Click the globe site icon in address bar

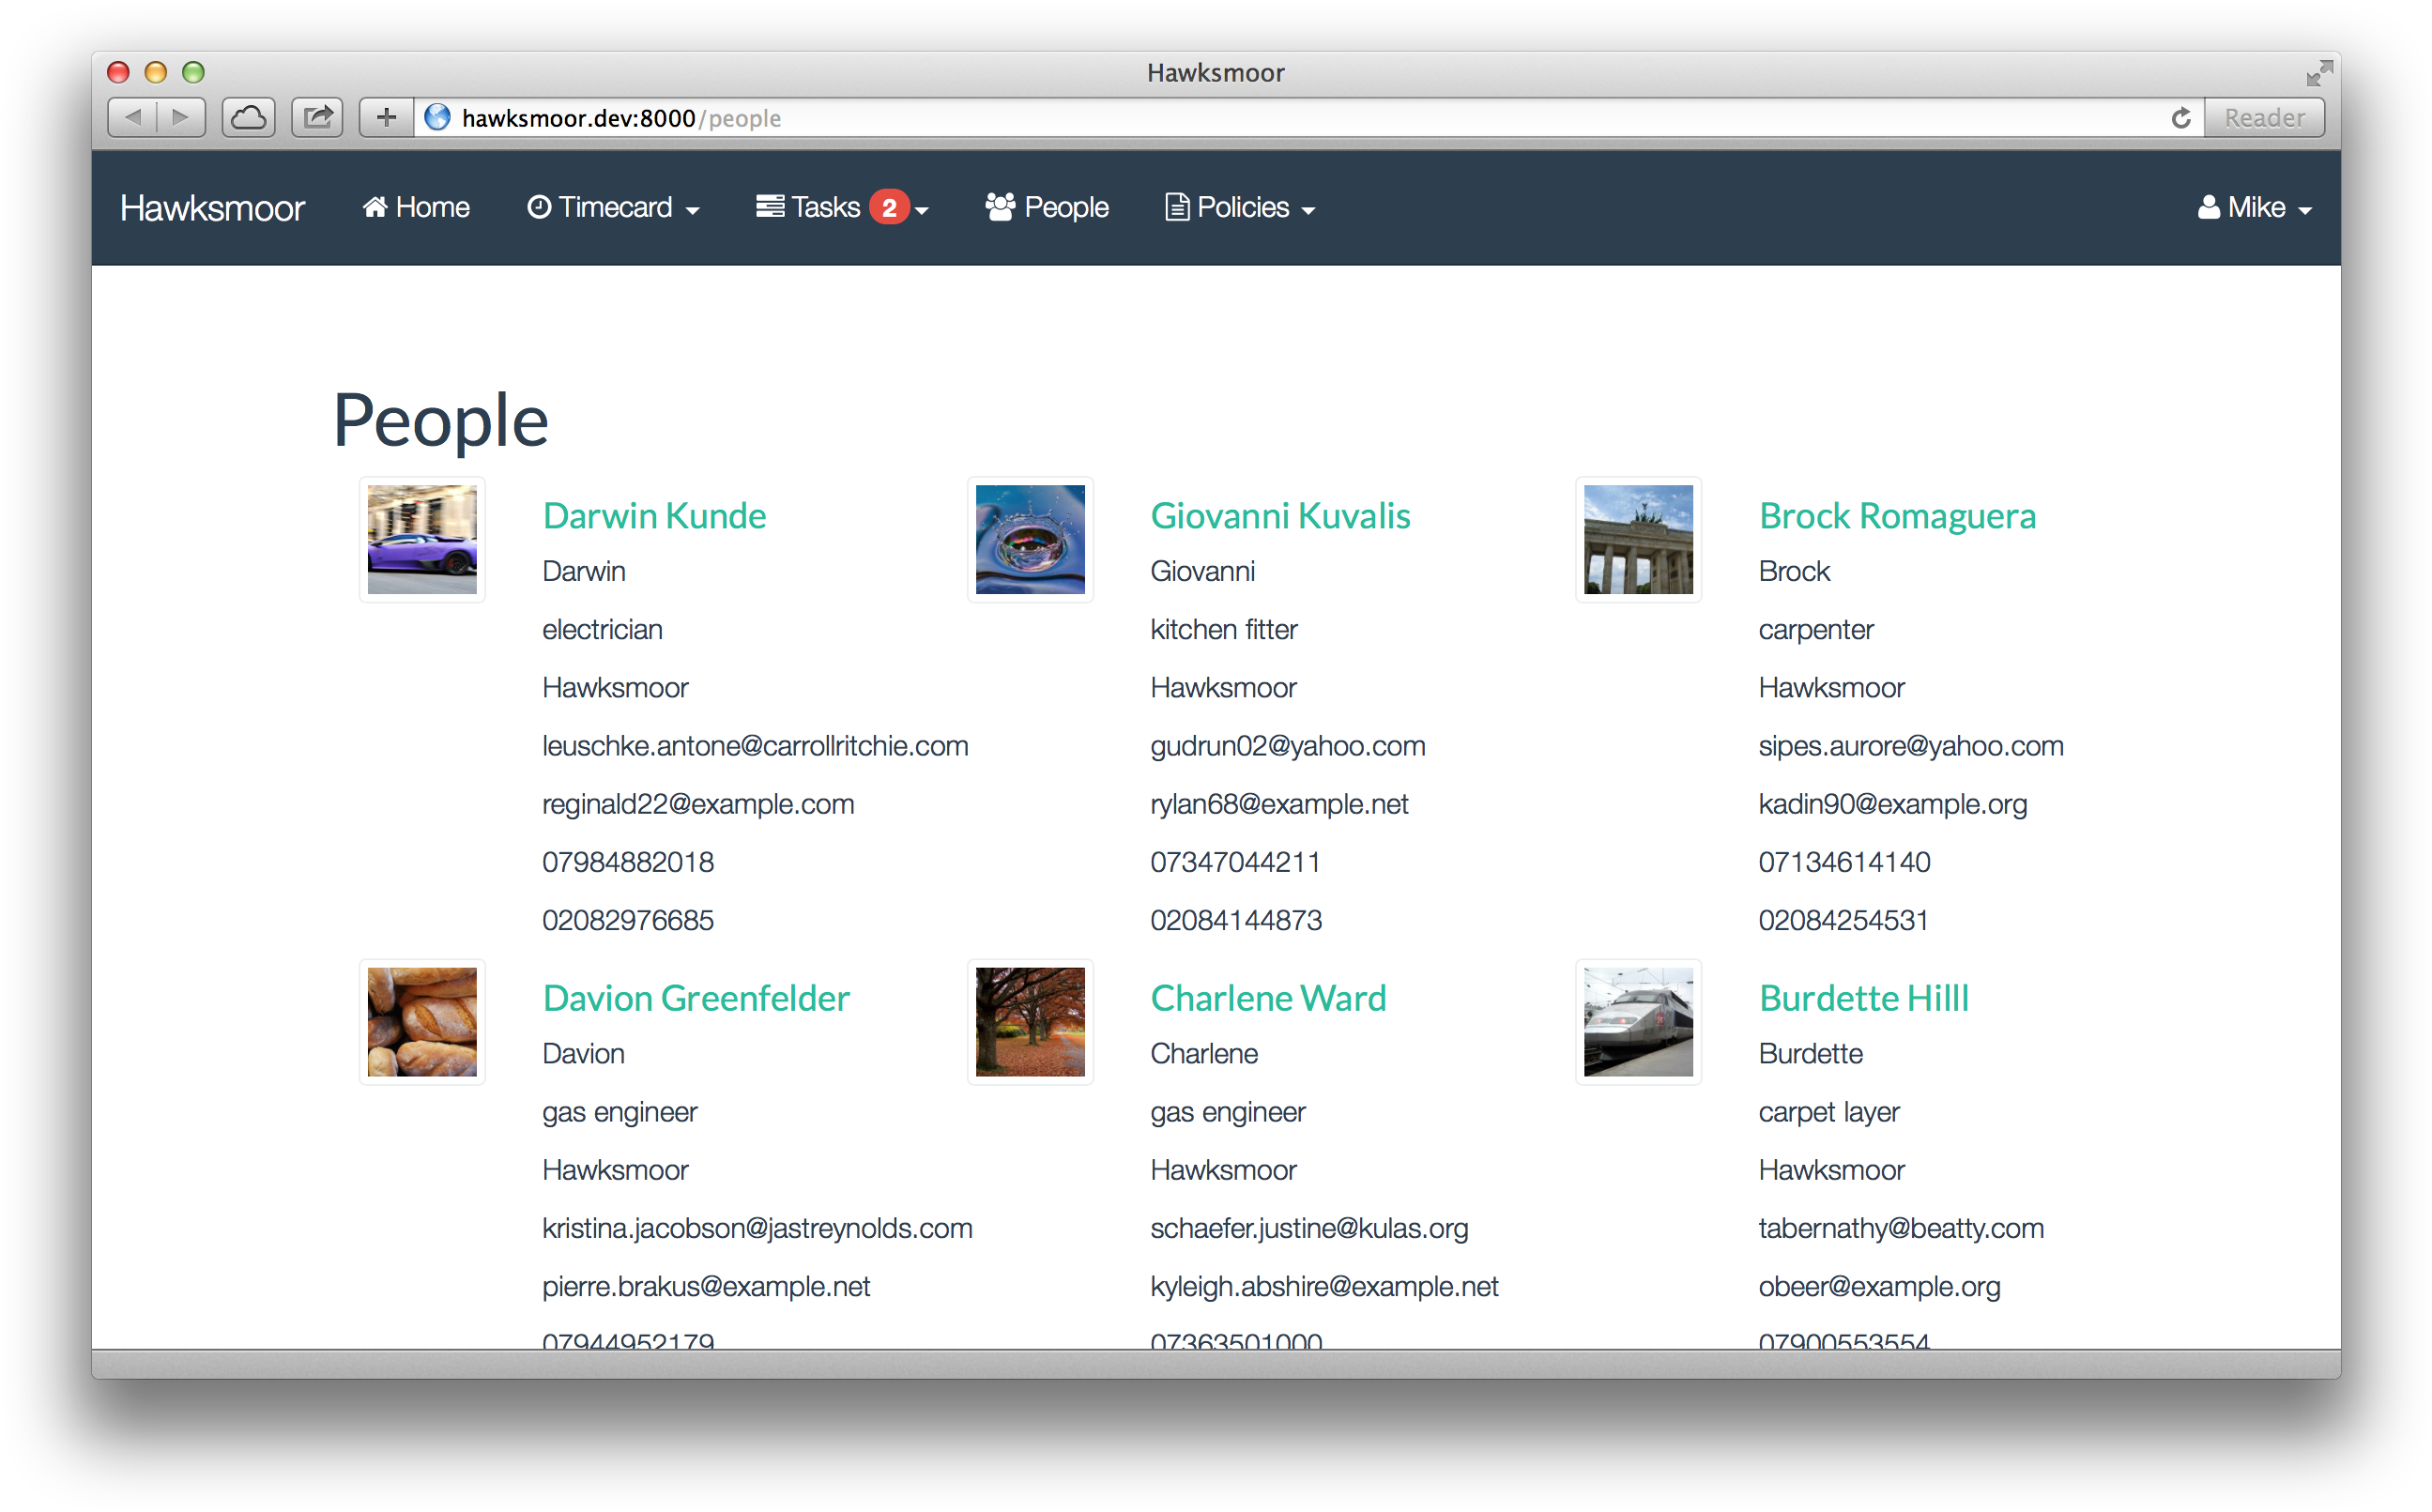point(437,118)
